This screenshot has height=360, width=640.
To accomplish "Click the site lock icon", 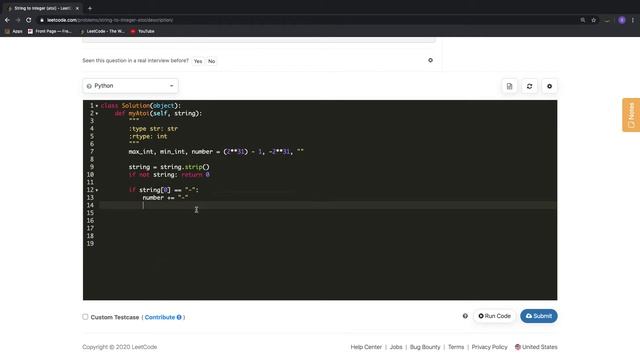I will click(42, 20).
